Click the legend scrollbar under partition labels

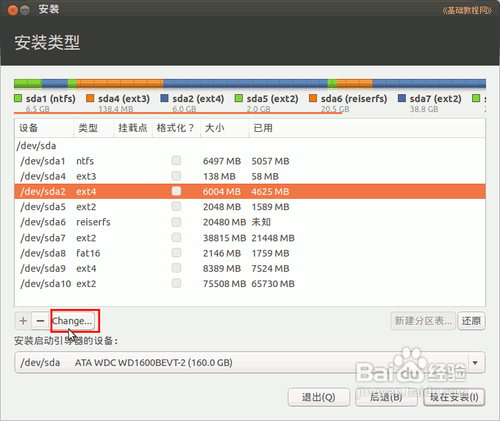178,113
